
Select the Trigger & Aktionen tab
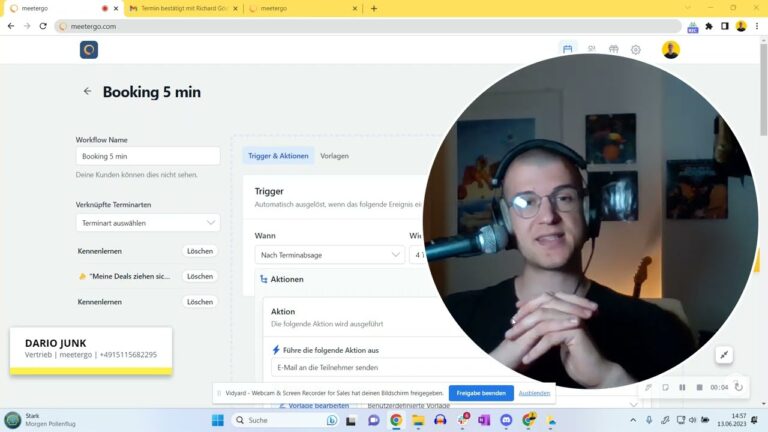pyautogui.click(x=278, y=156)
